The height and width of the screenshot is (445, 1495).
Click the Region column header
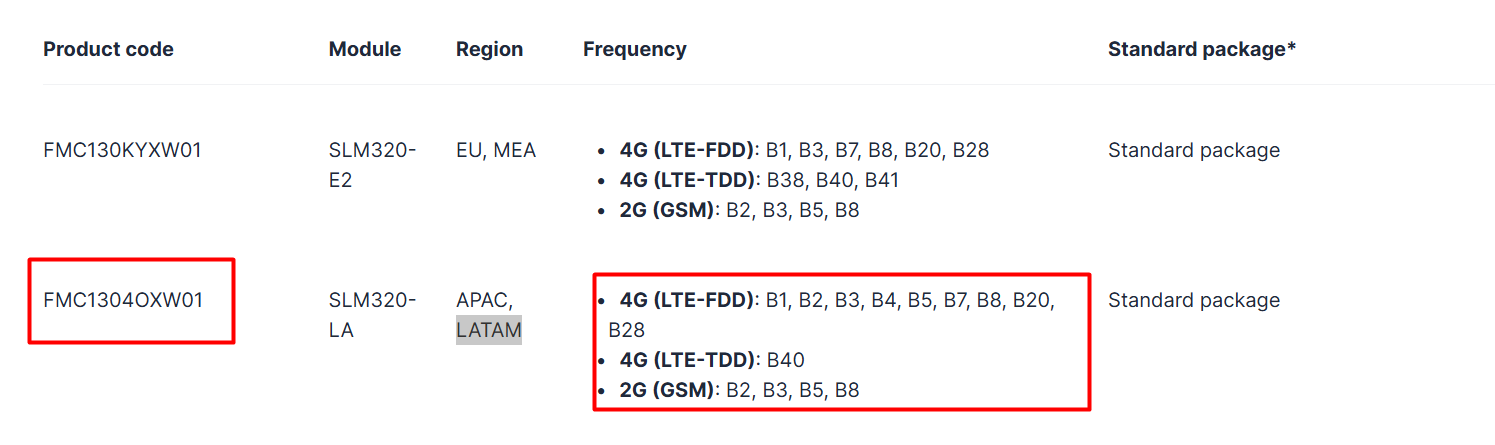tap(489, 49)
